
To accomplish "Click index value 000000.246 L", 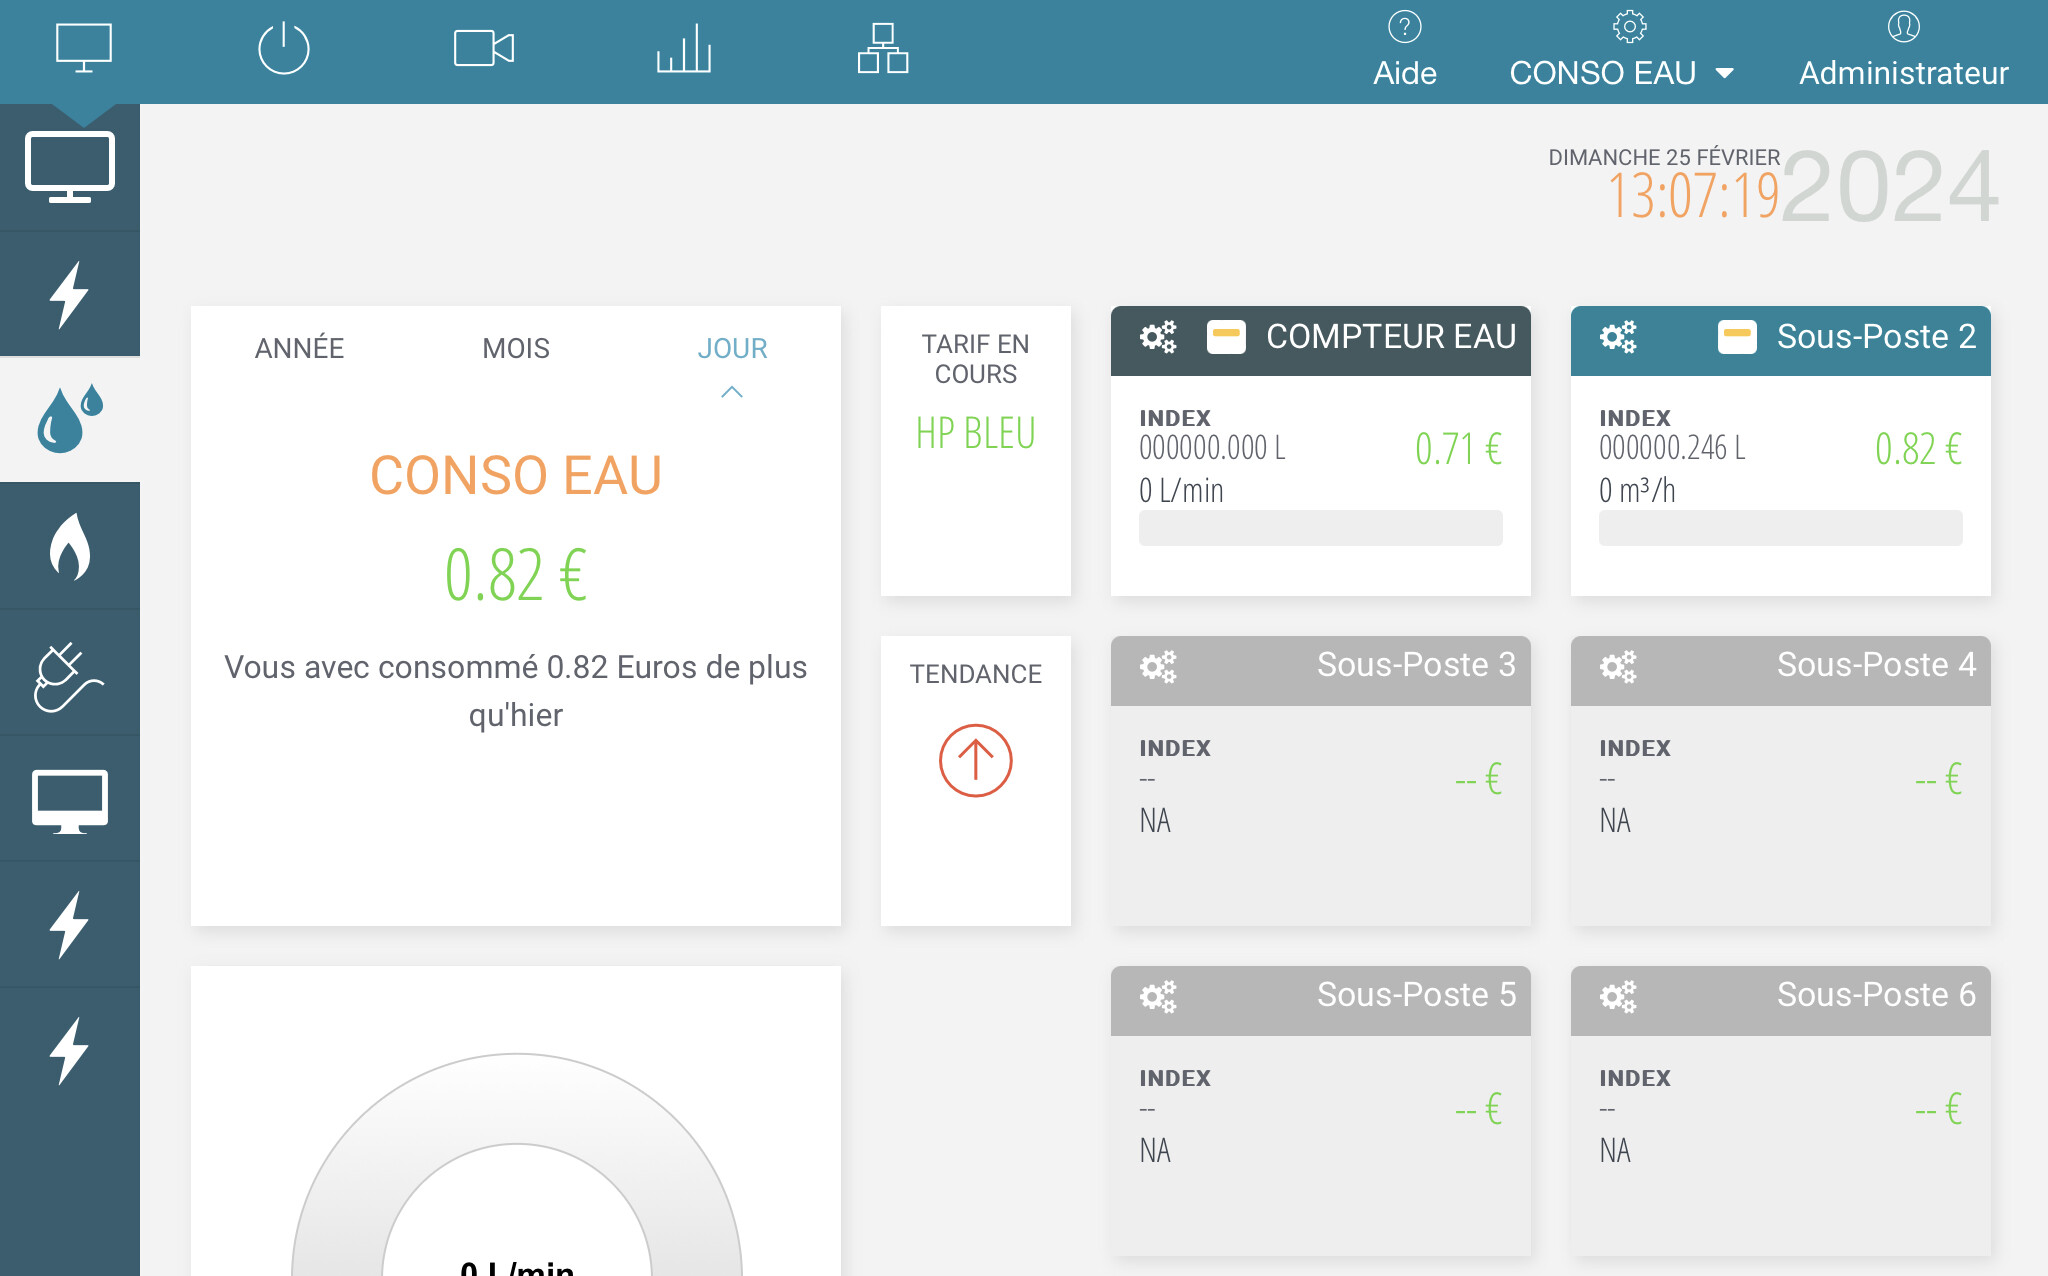I will coord(1672,448).
